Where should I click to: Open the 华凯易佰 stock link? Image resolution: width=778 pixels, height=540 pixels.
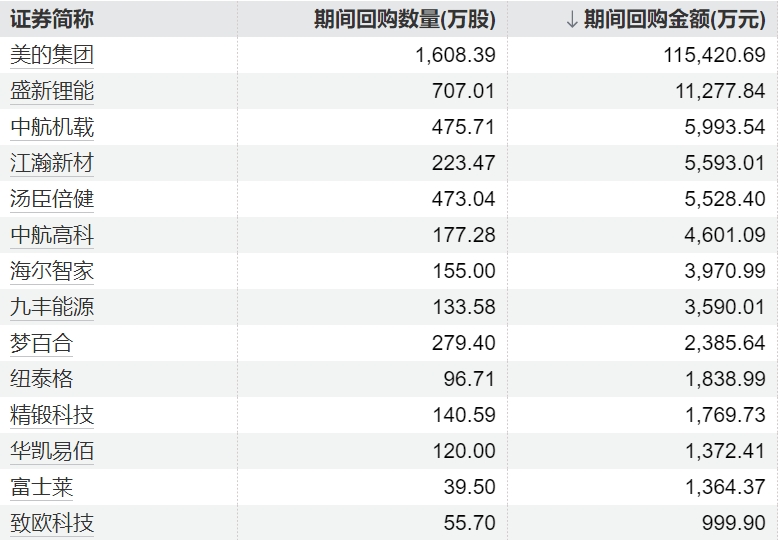tap(52, 451)
